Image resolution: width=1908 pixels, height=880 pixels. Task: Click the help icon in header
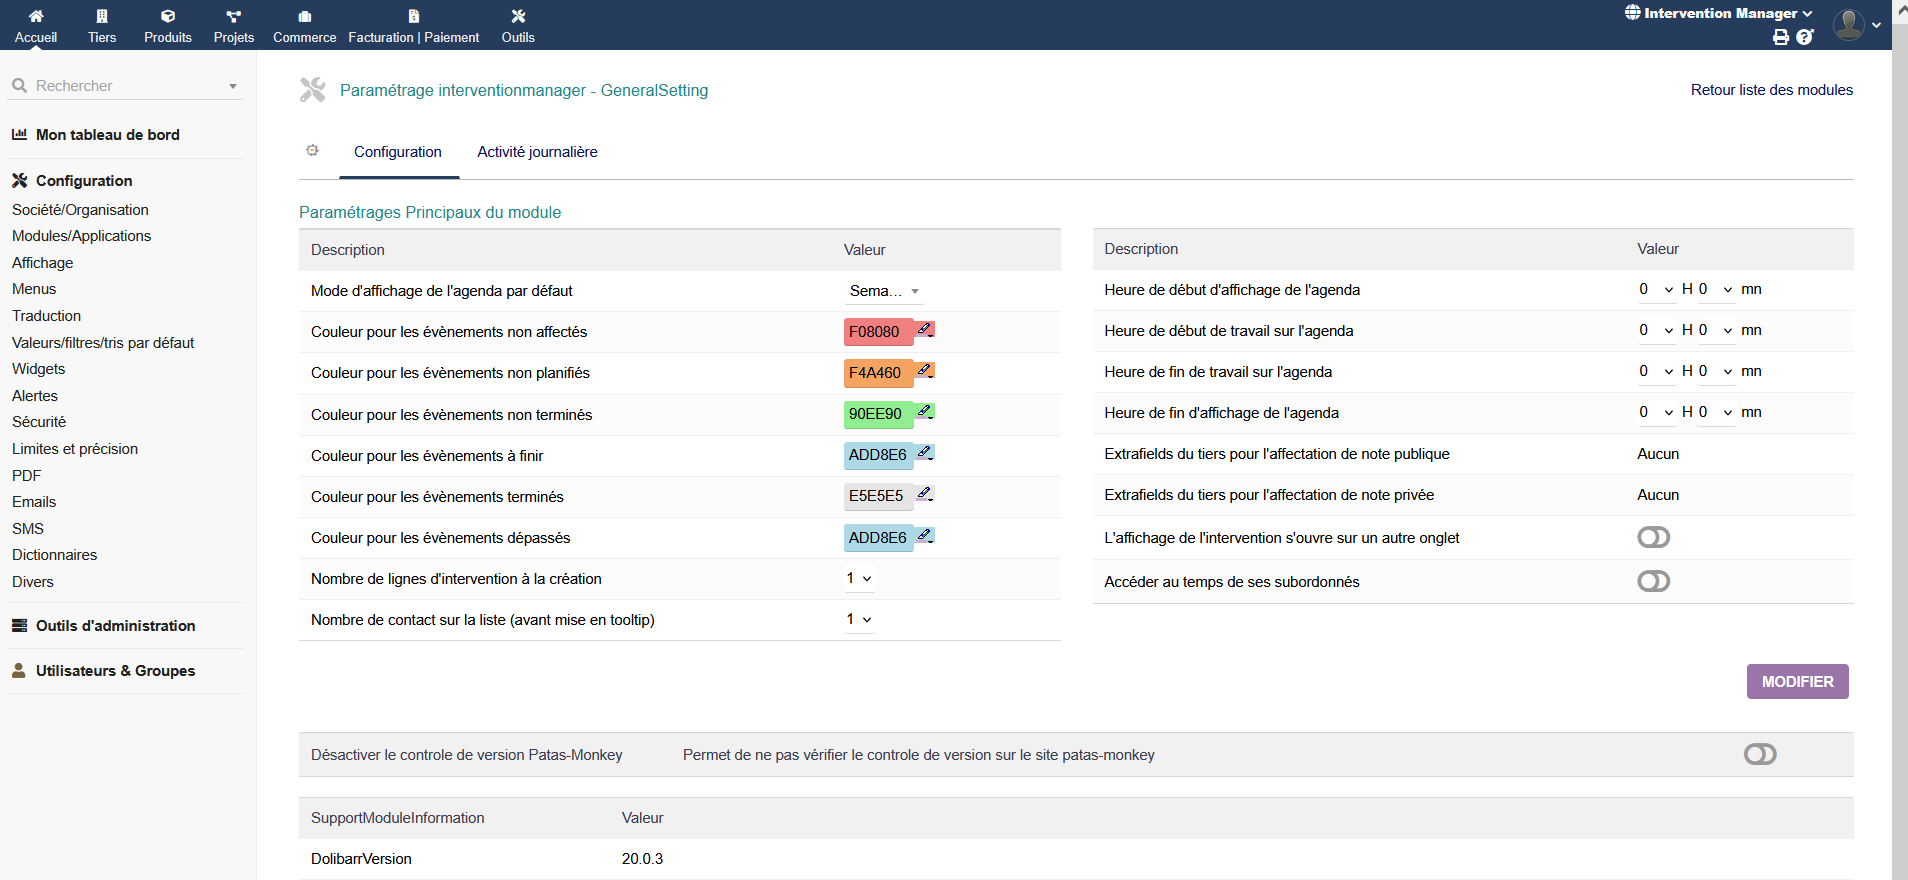tap(1805, 37)
